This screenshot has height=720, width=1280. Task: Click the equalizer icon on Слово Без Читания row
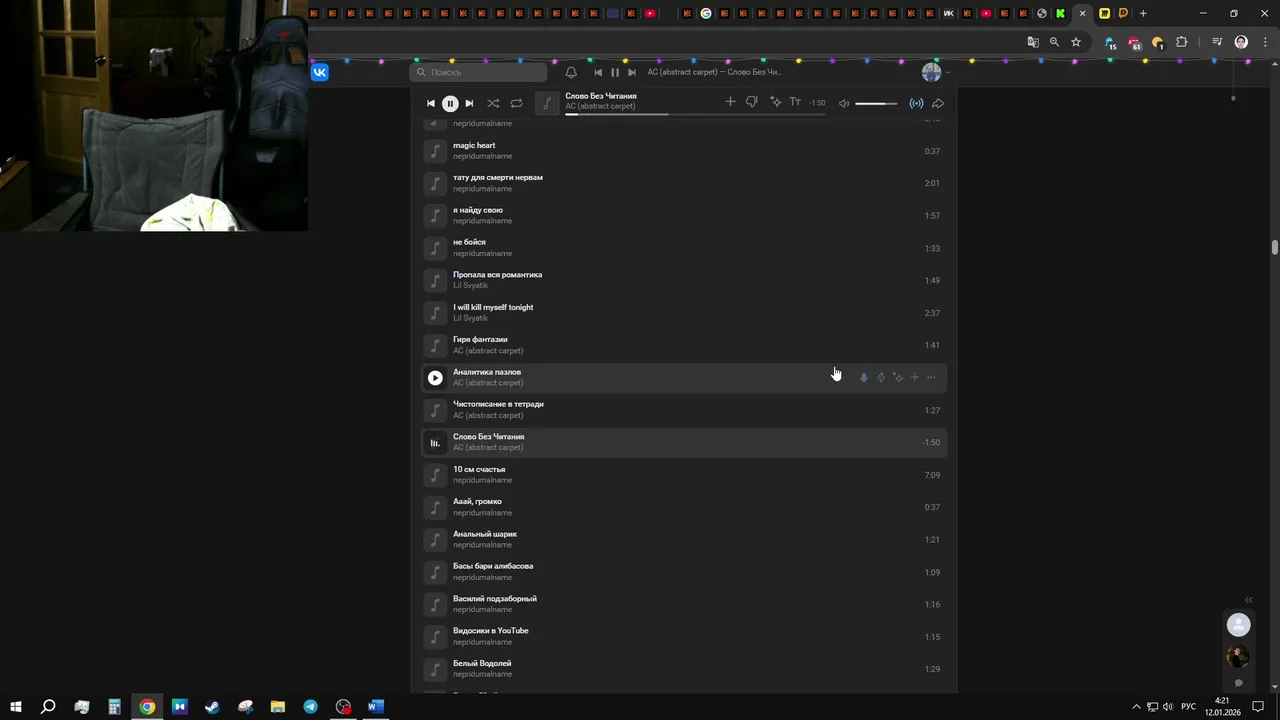[435, 442]
